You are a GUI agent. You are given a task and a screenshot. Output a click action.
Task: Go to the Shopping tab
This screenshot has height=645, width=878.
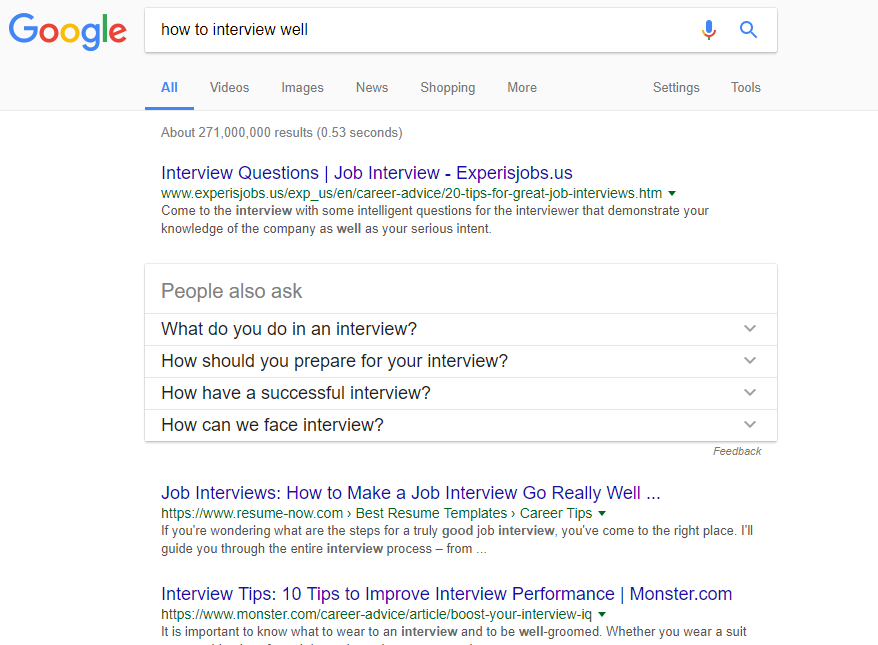(x=448, y=88)
